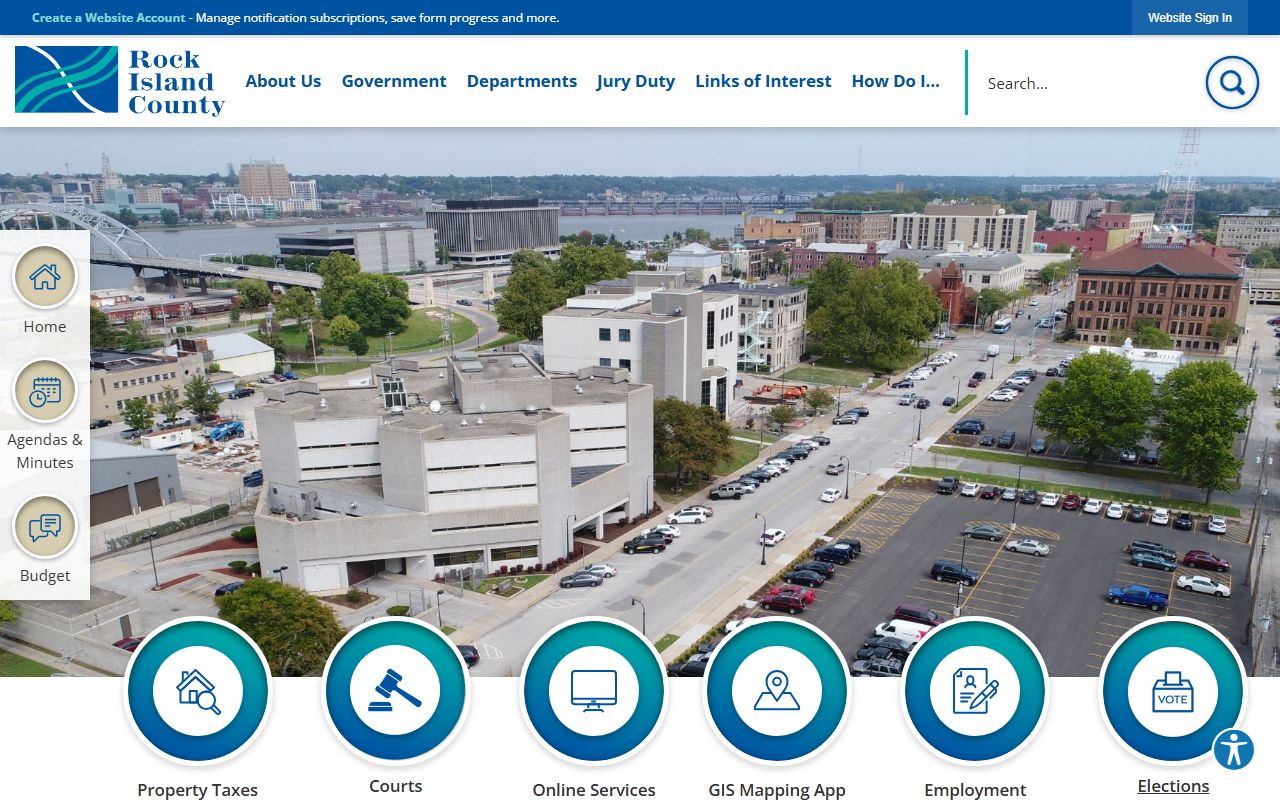Open the How Do I... menu

(x=896, y=81)
